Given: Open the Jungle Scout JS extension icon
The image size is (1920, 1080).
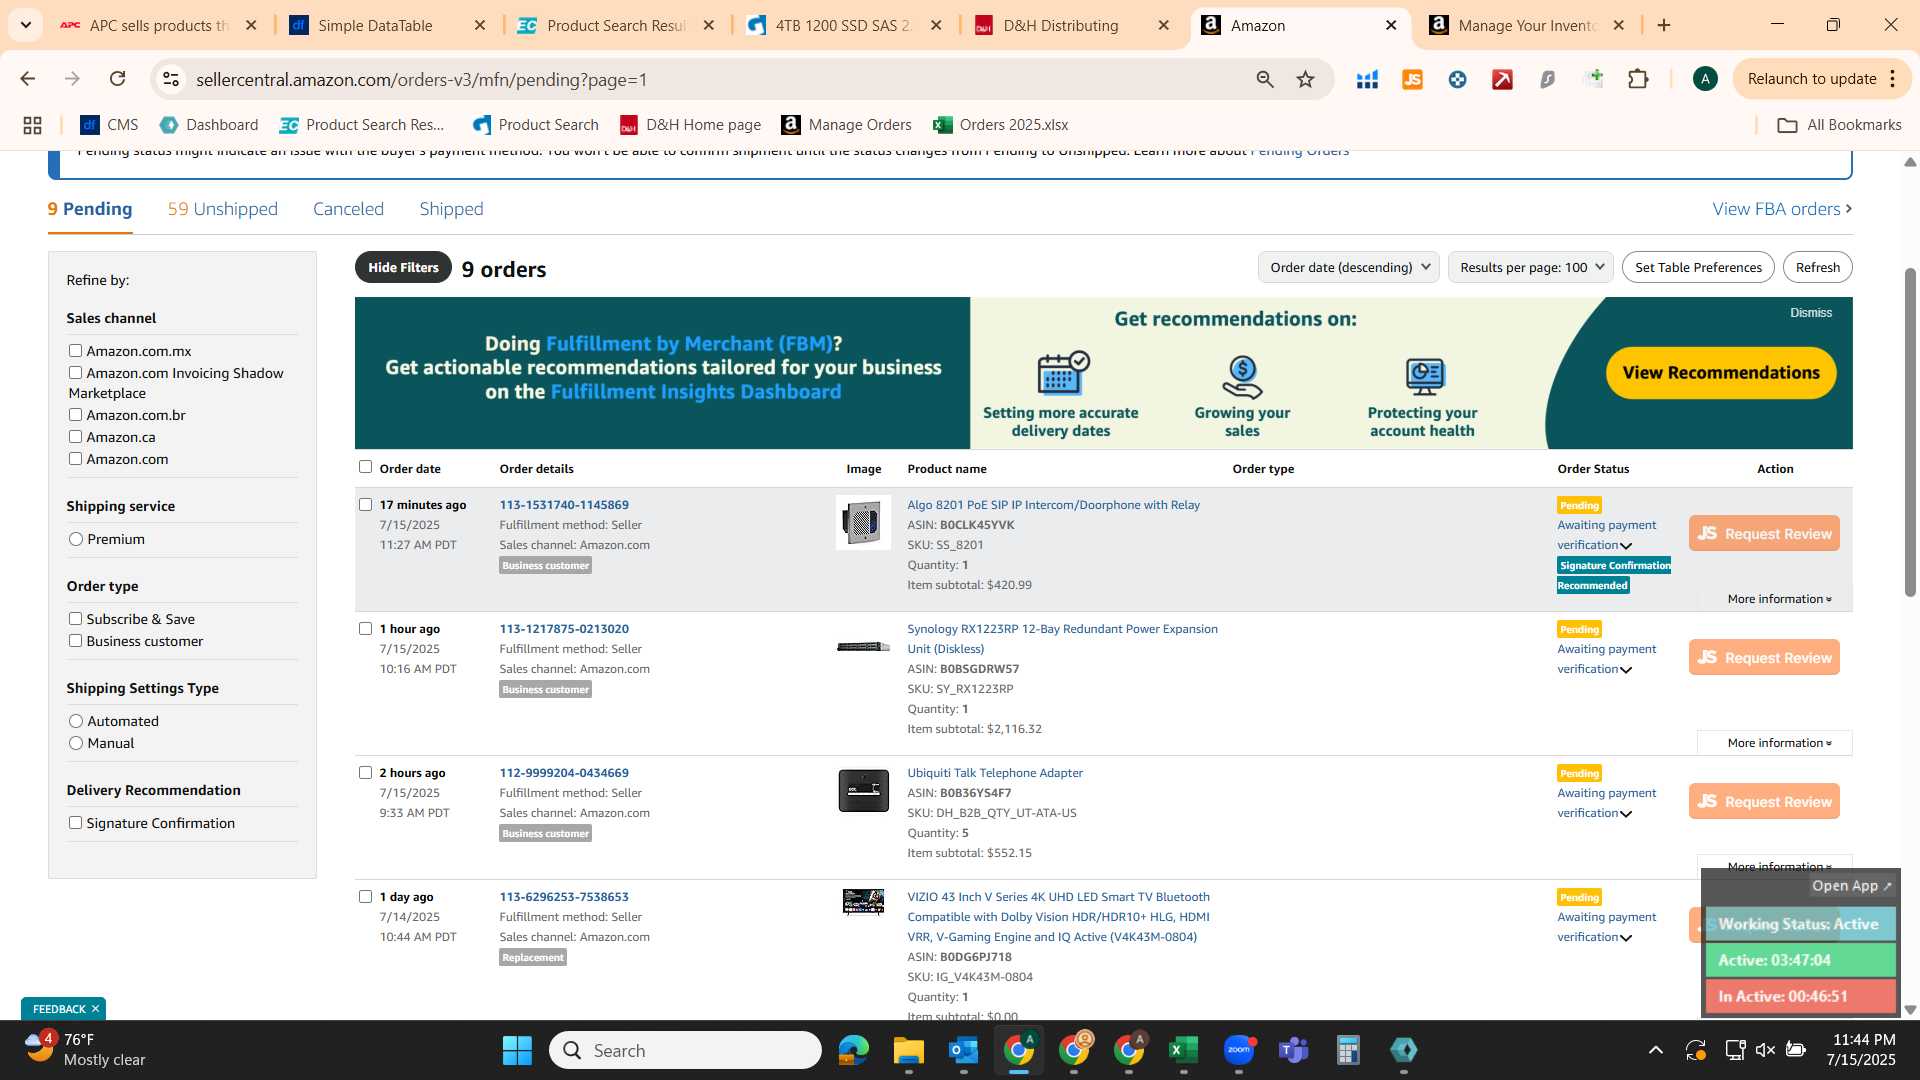Looking at the screenshot, I should (x=1412, y=79).
